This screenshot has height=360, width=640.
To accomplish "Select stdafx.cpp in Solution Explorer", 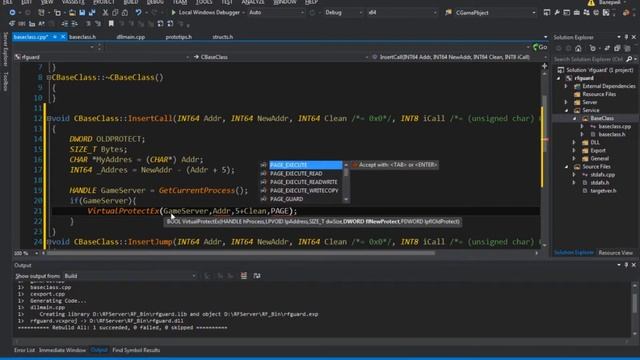I will click(x=602, y=175).
